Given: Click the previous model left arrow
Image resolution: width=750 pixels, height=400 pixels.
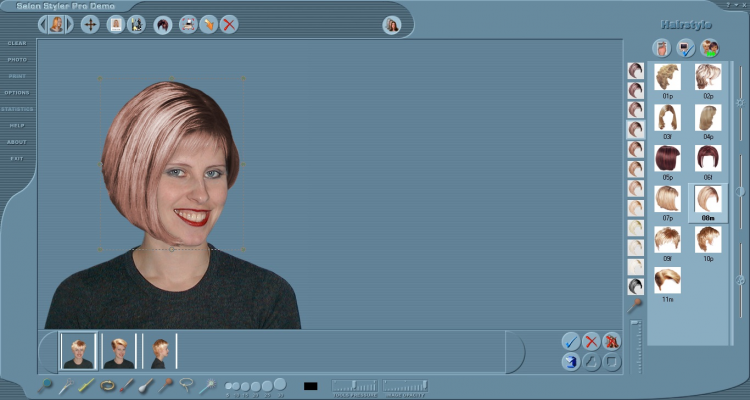Looking at the screenshot, I should point(43,24).
